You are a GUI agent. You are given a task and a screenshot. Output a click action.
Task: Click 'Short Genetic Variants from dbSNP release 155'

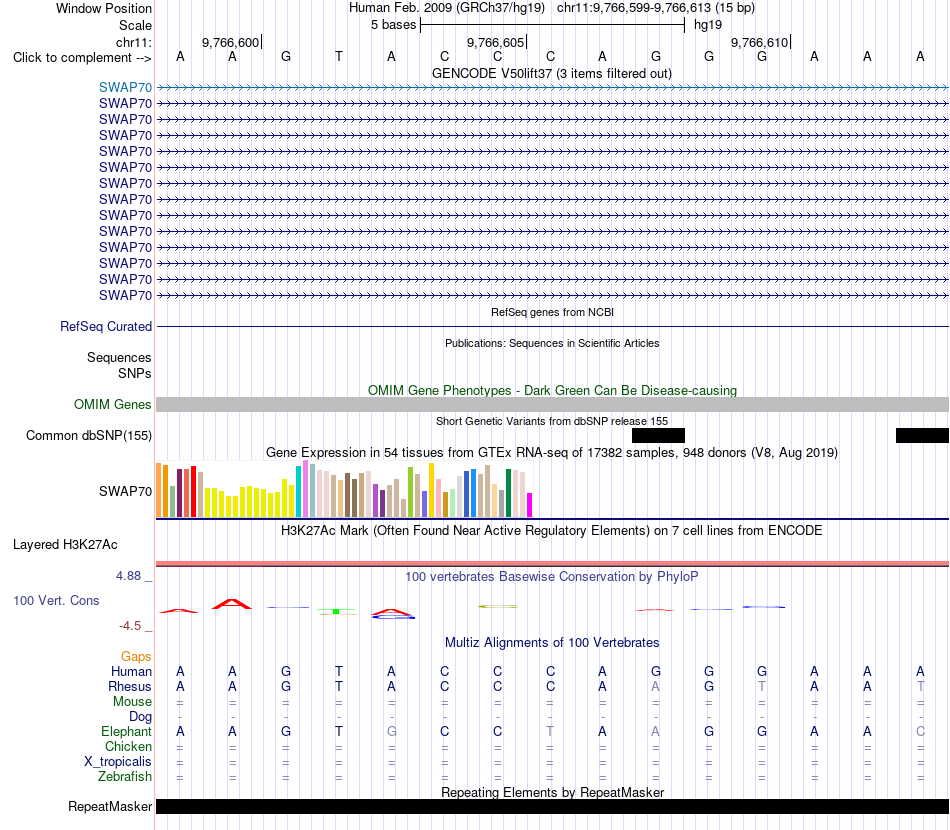tap(552, 421)
